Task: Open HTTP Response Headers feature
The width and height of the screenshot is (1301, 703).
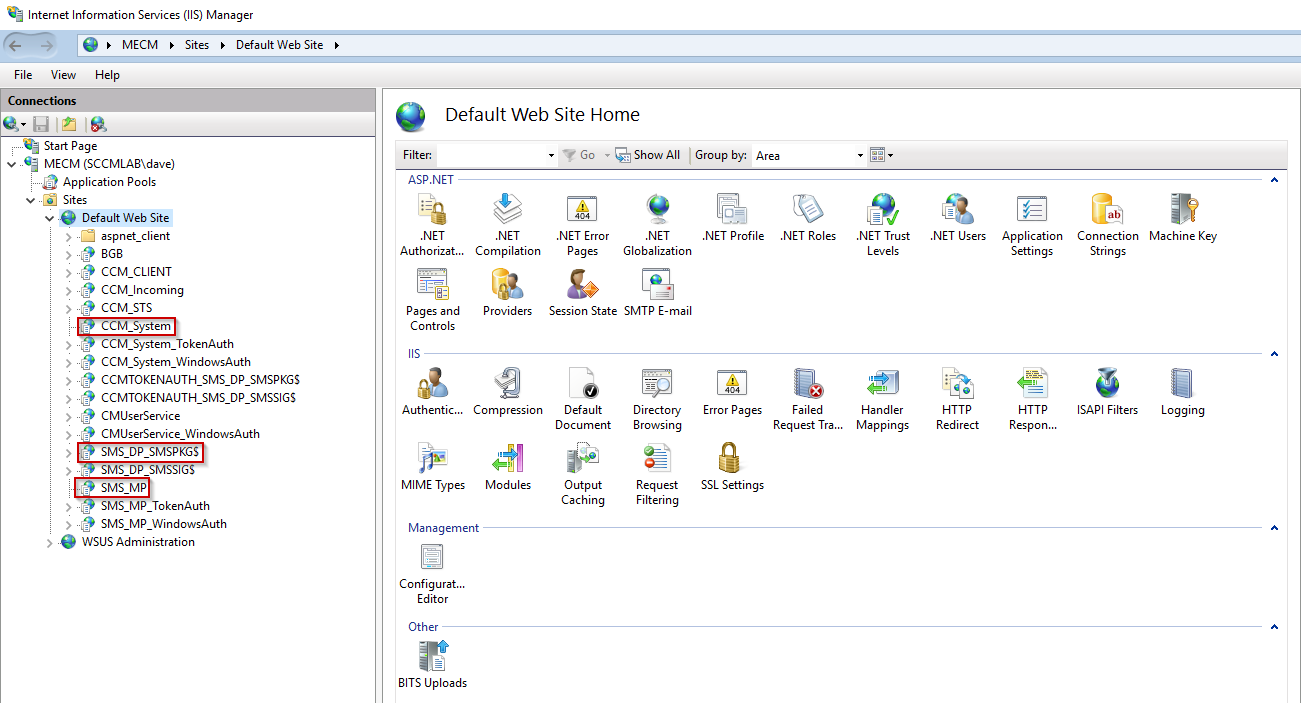Action: [1032, 399]
